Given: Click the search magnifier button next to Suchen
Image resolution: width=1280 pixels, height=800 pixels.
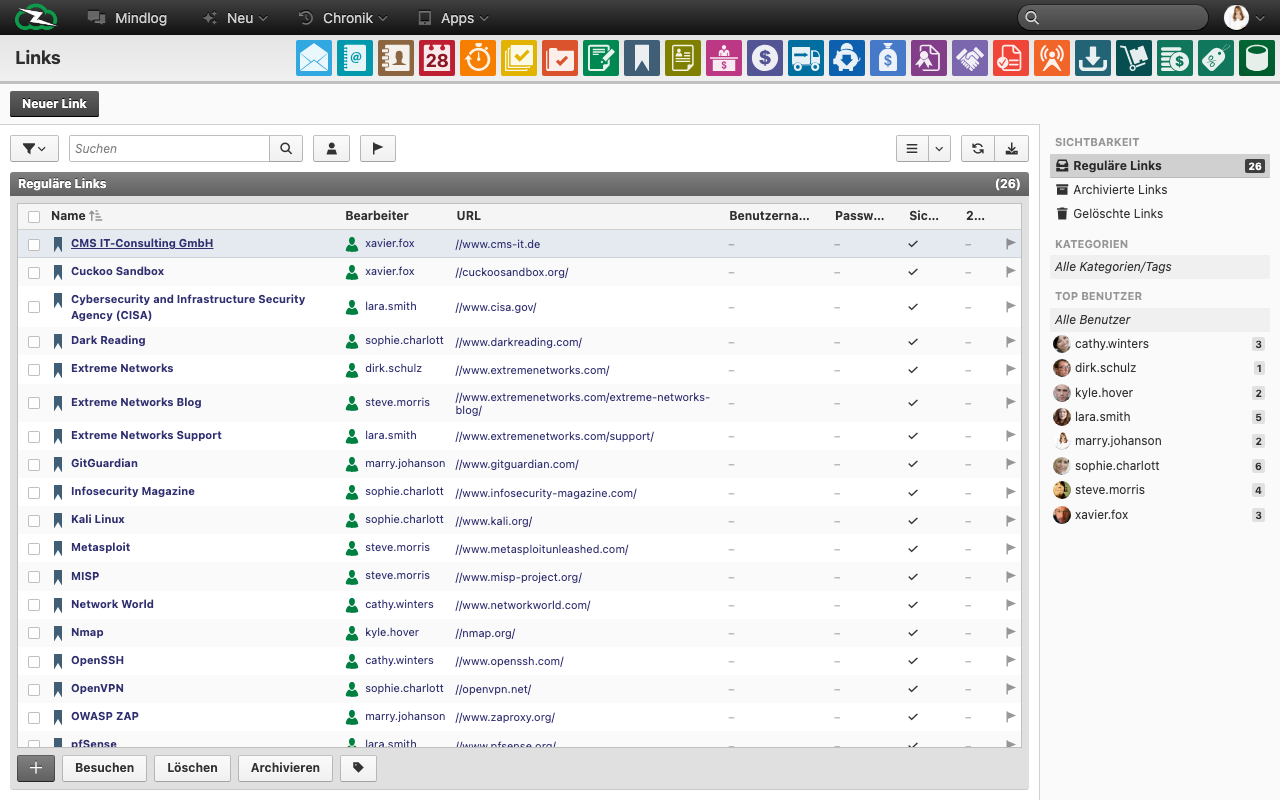Looking at the screenshot, I should click(x=286, y=148).
